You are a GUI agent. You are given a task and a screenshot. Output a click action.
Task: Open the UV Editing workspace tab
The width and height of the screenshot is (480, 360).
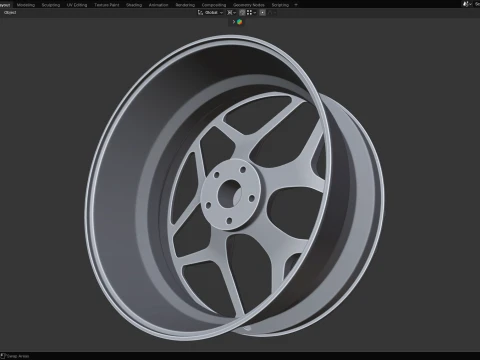77,5
